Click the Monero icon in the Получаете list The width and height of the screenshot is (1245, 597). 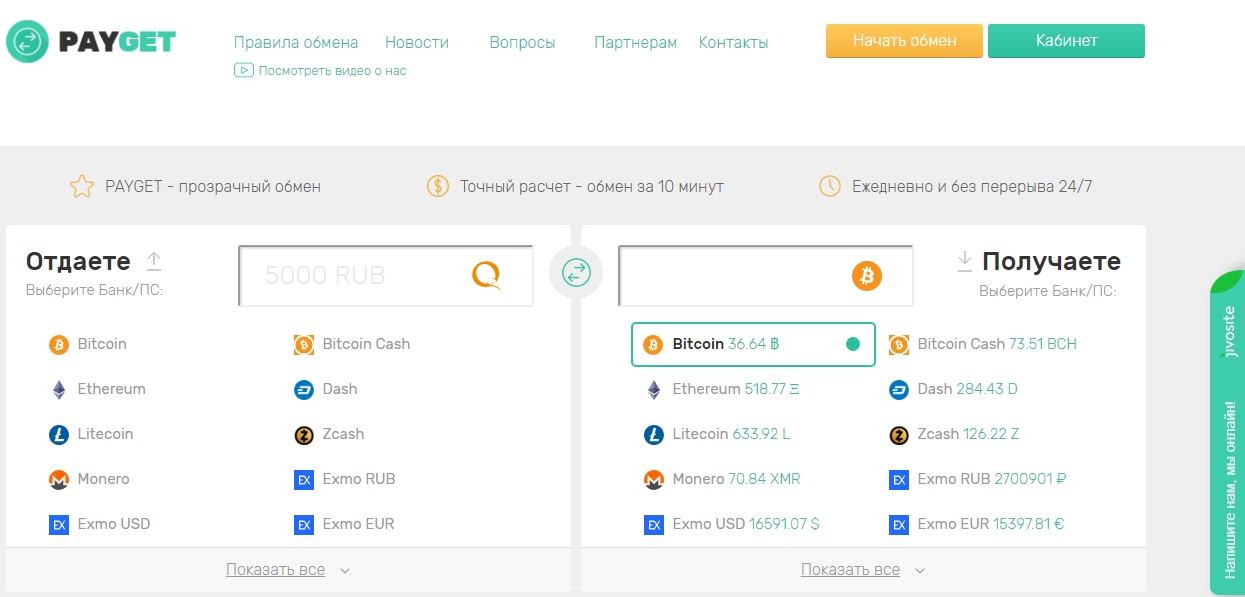click(x=654, y=479)
